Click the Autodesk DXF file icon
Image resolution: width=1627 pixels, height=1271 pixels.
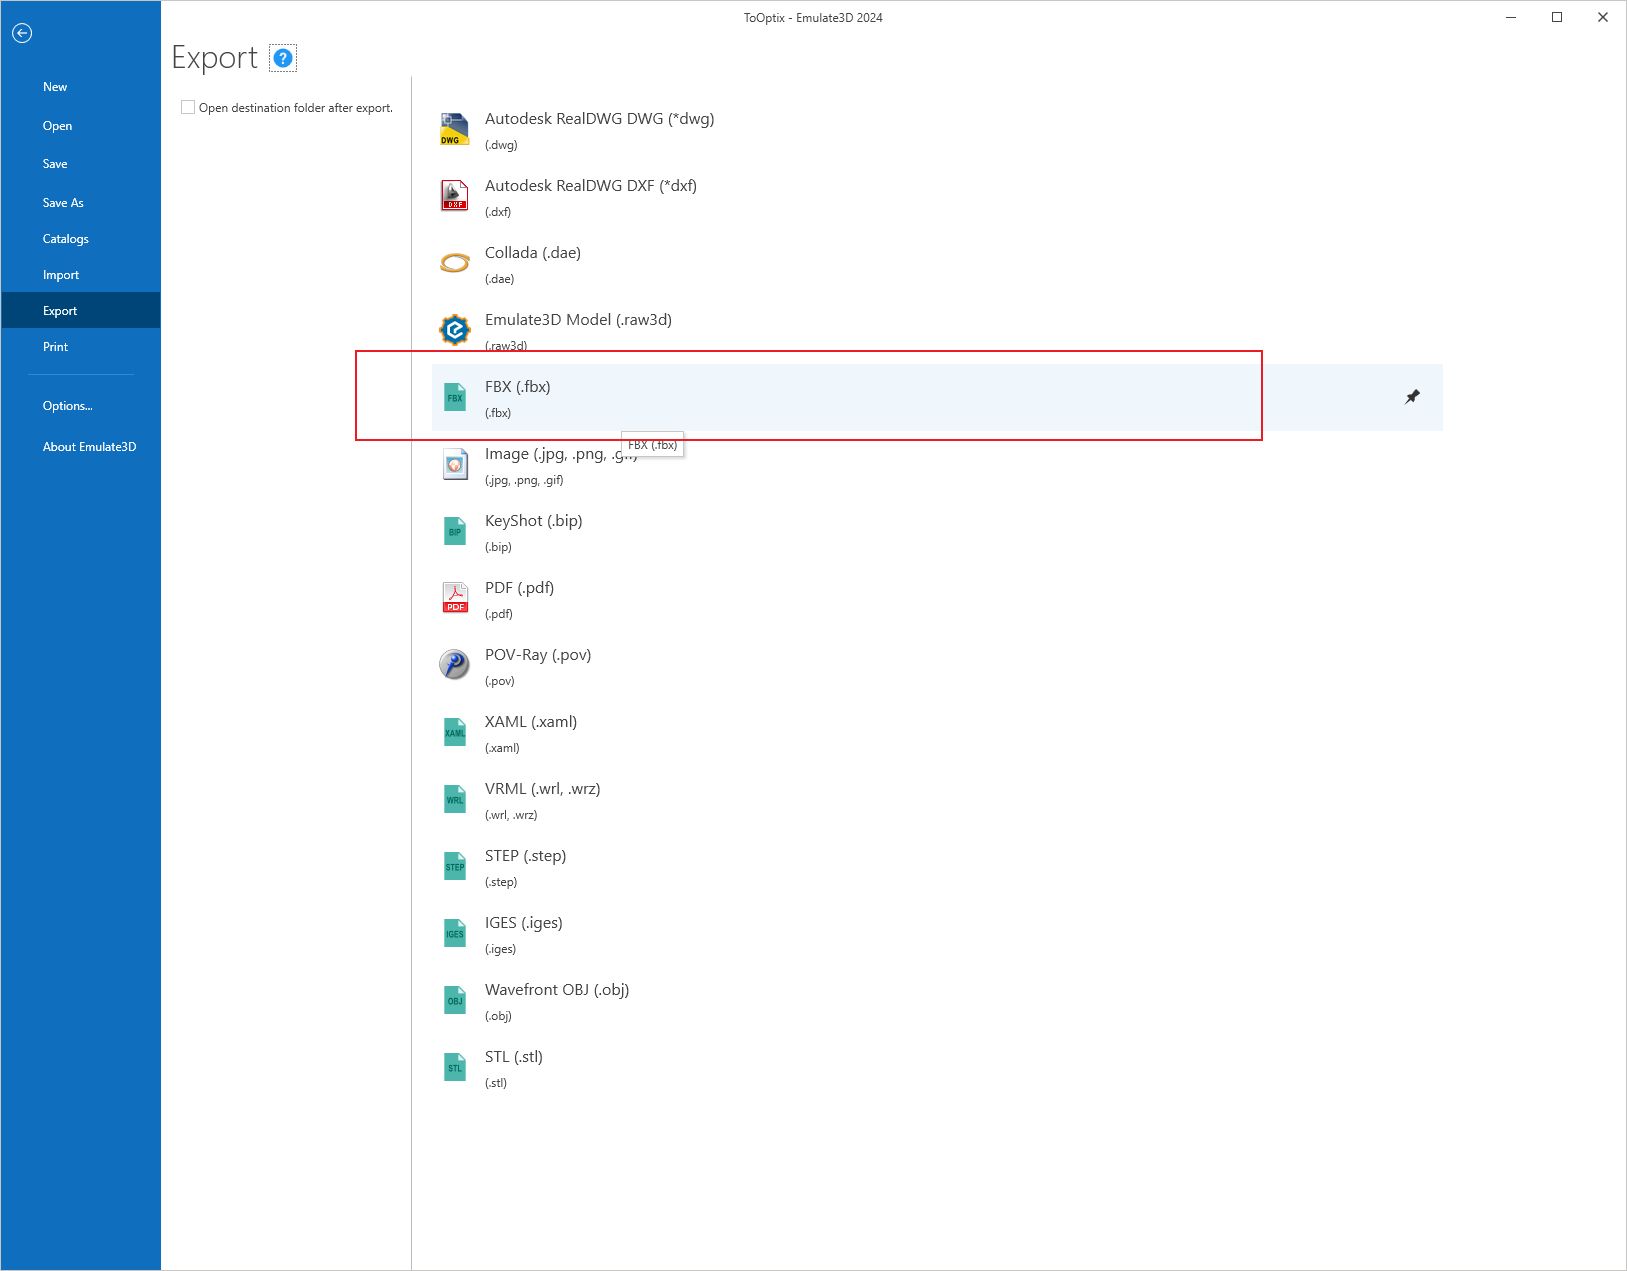pos(455,196)
